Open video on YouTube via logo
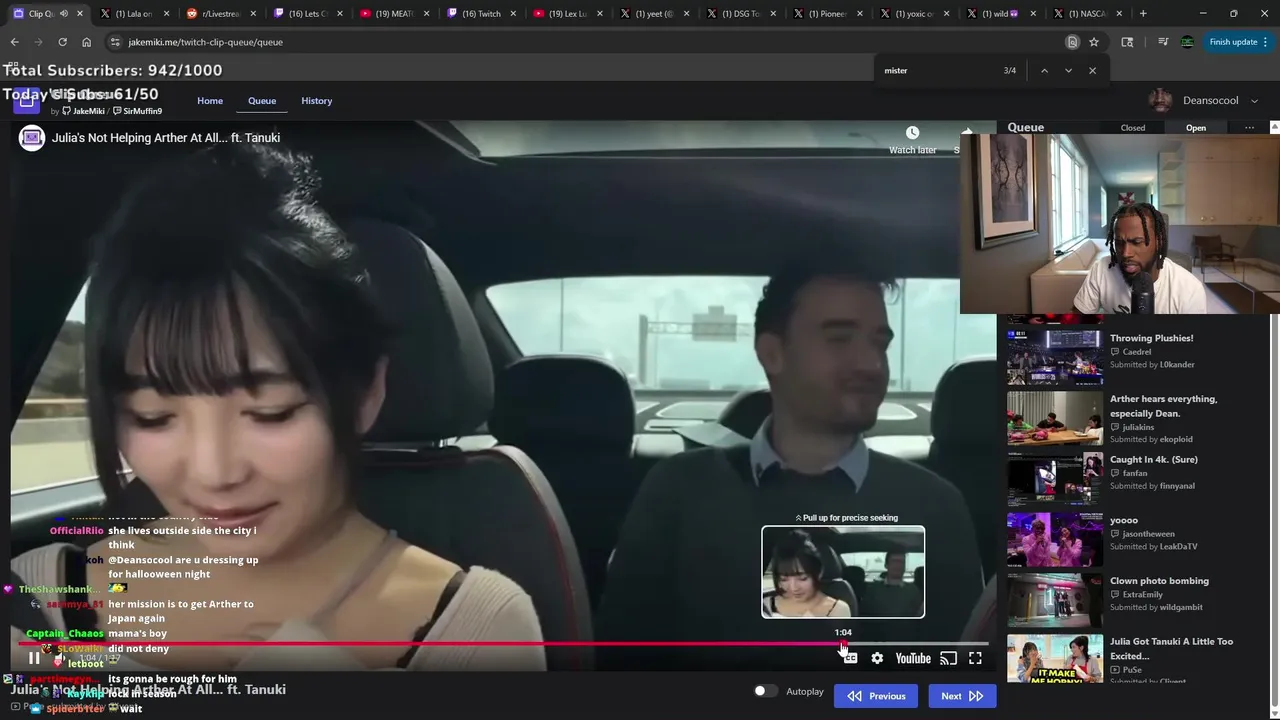 (x=913, y=658)
